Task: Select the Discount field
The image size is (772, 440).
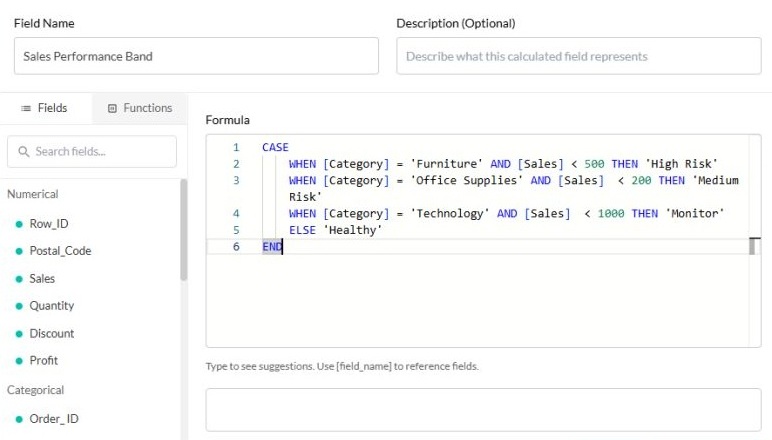Action: pyautogui.click(x=52, y=333)
